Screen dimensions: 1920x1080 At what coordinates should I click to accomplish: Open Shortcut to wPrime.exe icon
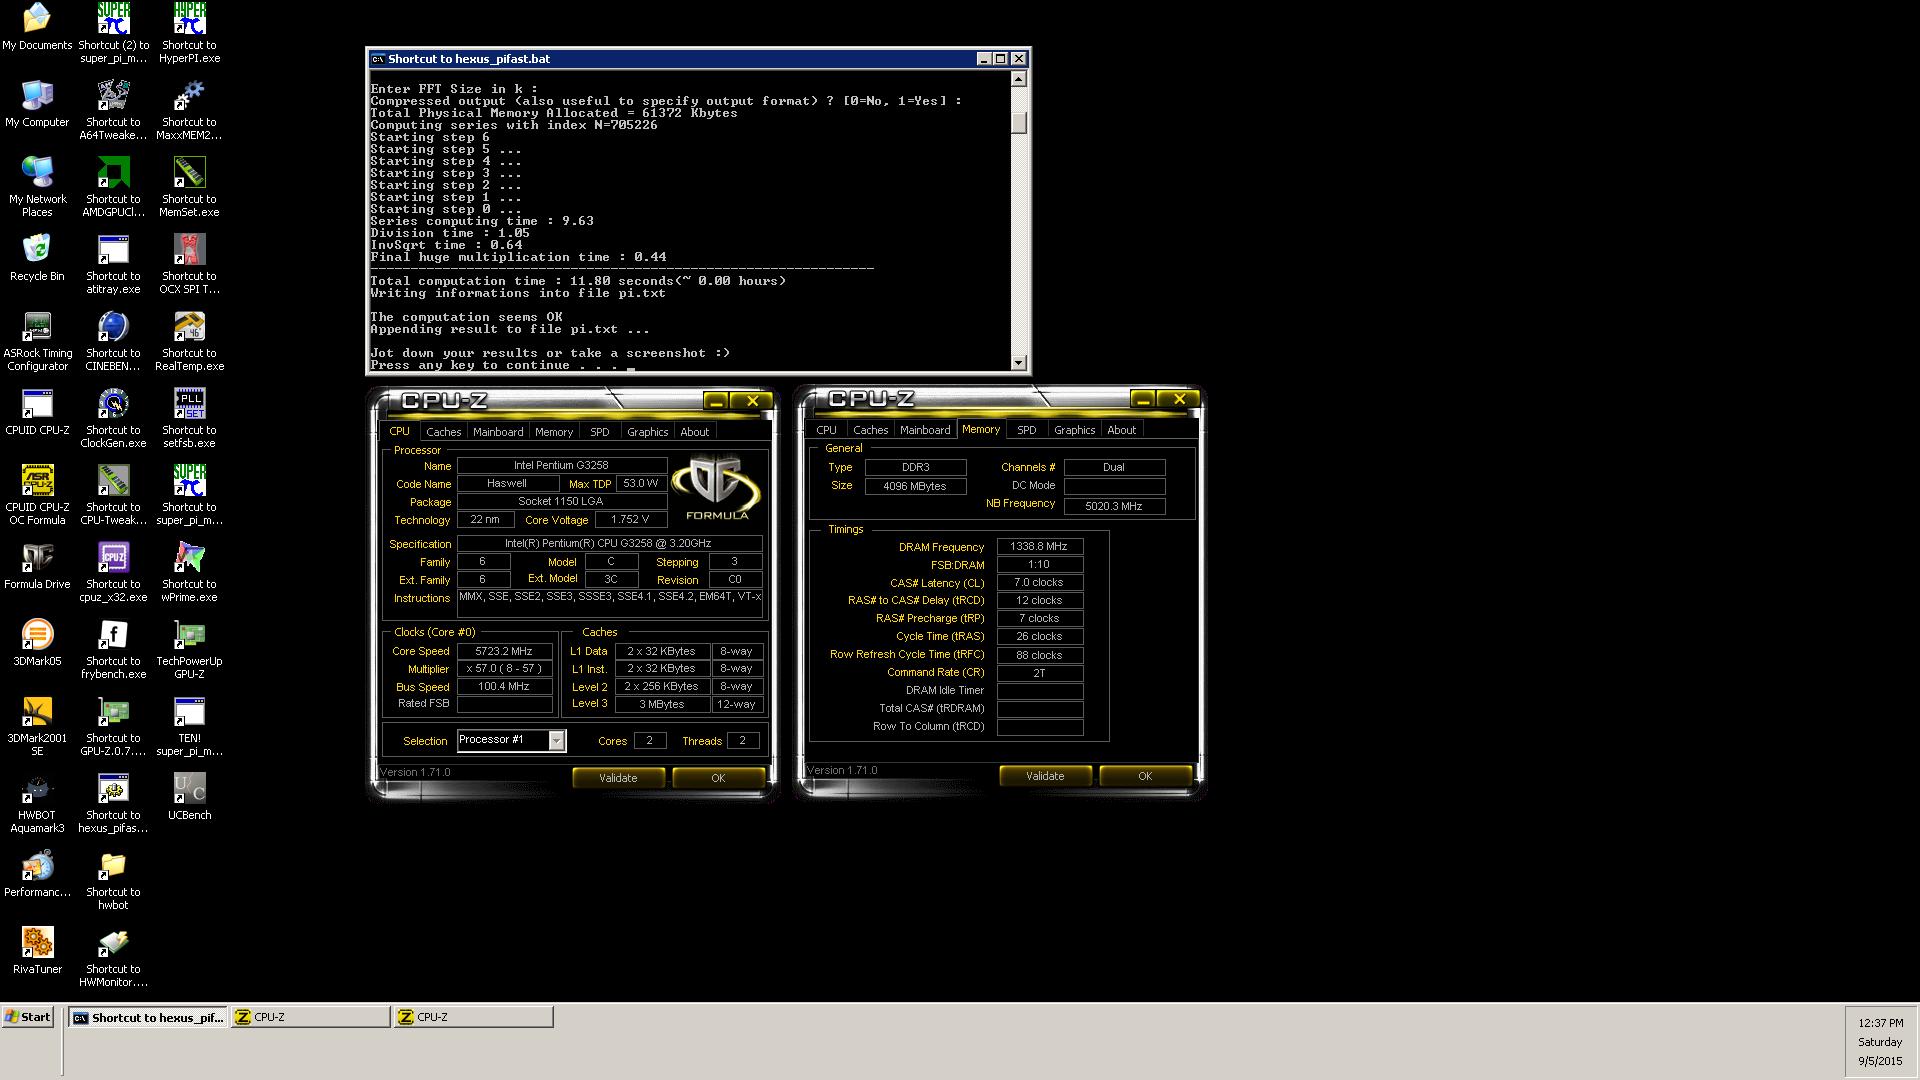click(x=189, y=573)
